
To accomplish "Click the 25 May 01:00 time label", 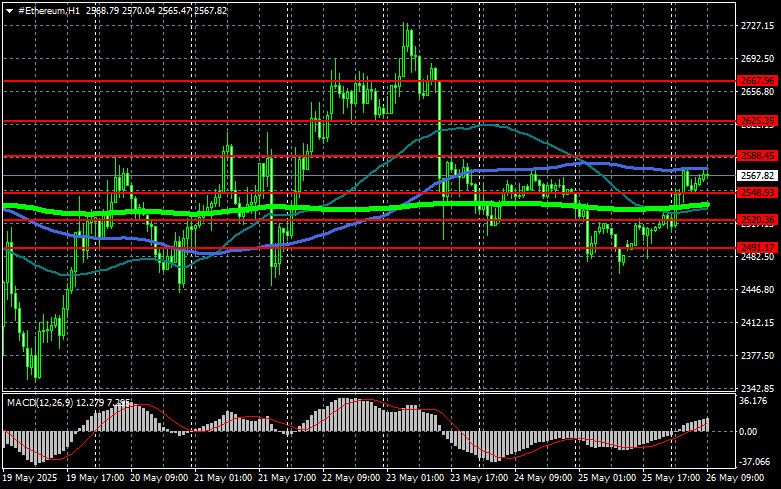I will [x=607, y=478].
